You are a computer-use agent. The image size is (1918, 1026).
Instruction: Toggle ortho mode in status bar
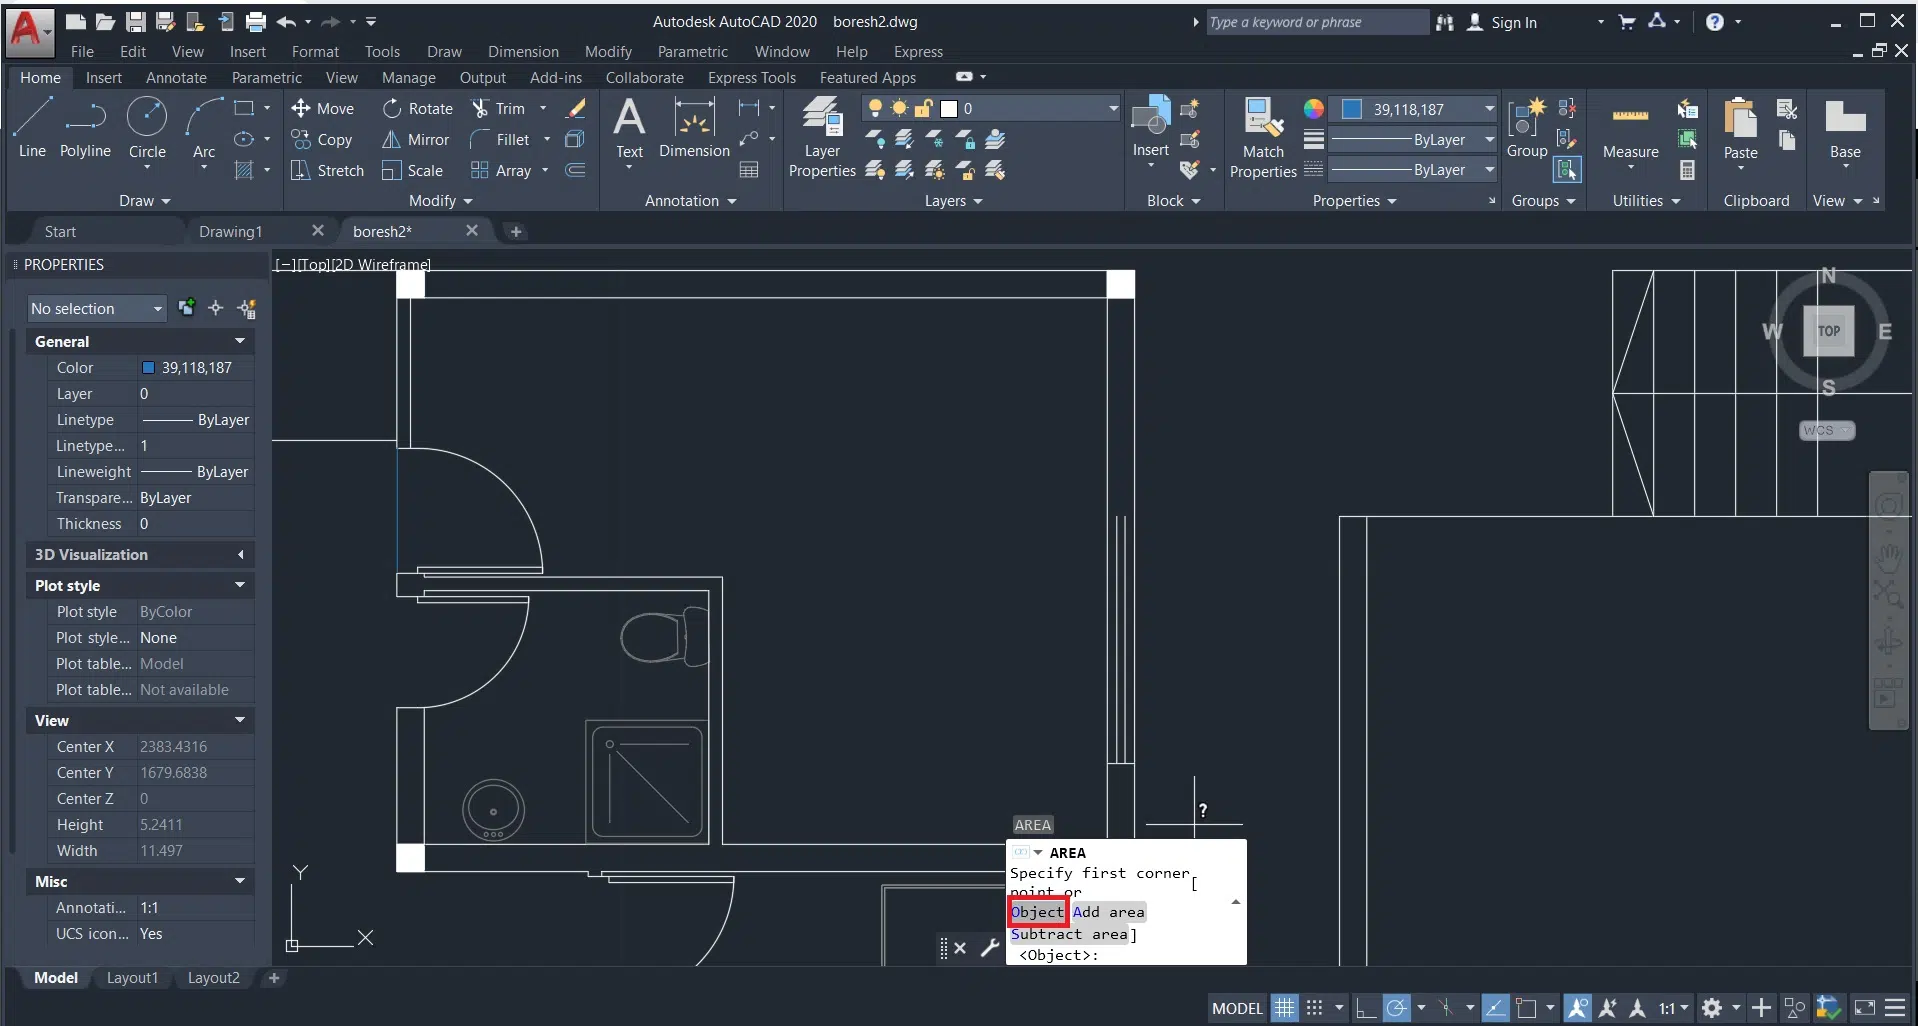click(x=1365, y=1008)
